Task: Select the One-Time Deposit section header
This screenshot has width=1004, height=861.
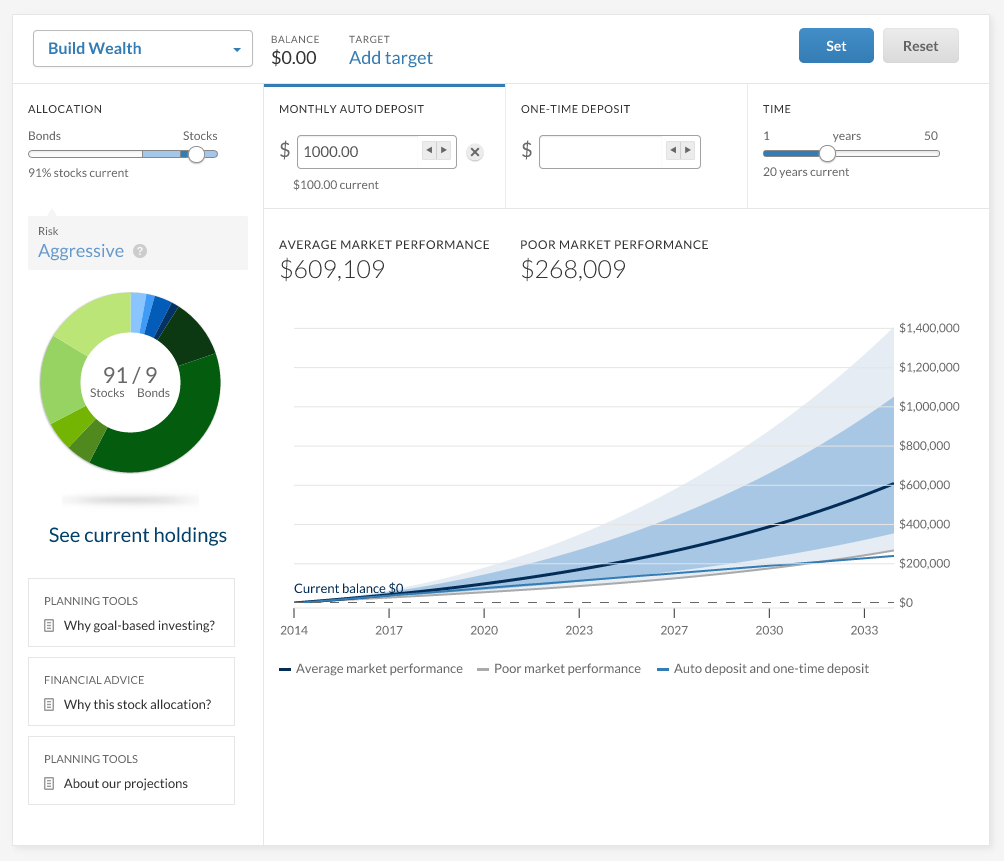Action: (575, 109)
